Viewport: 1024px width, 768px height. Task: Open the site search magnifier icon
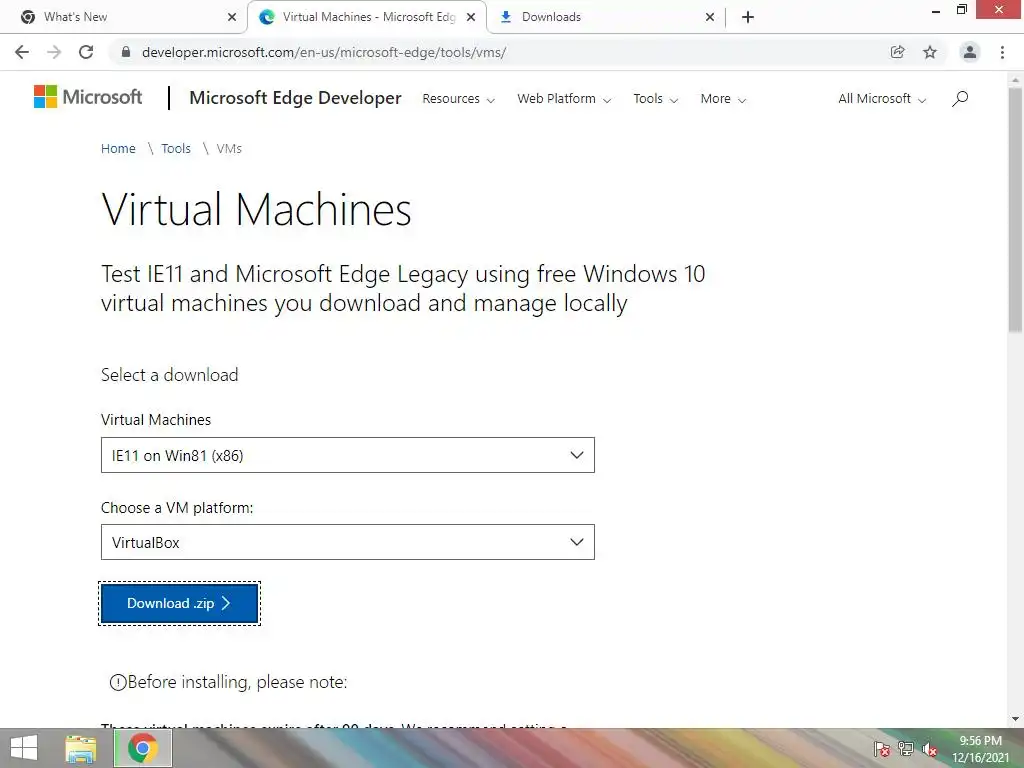[x=960, y=99]
